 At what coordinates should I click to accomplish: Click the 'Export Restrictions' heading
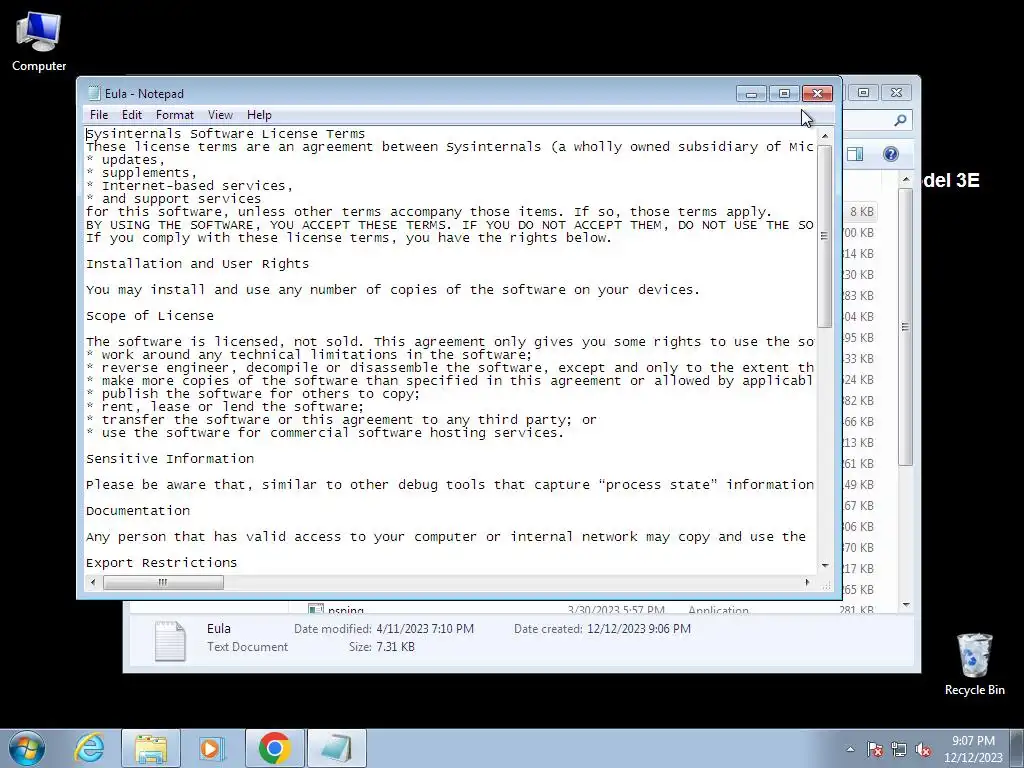click(161, 563)
